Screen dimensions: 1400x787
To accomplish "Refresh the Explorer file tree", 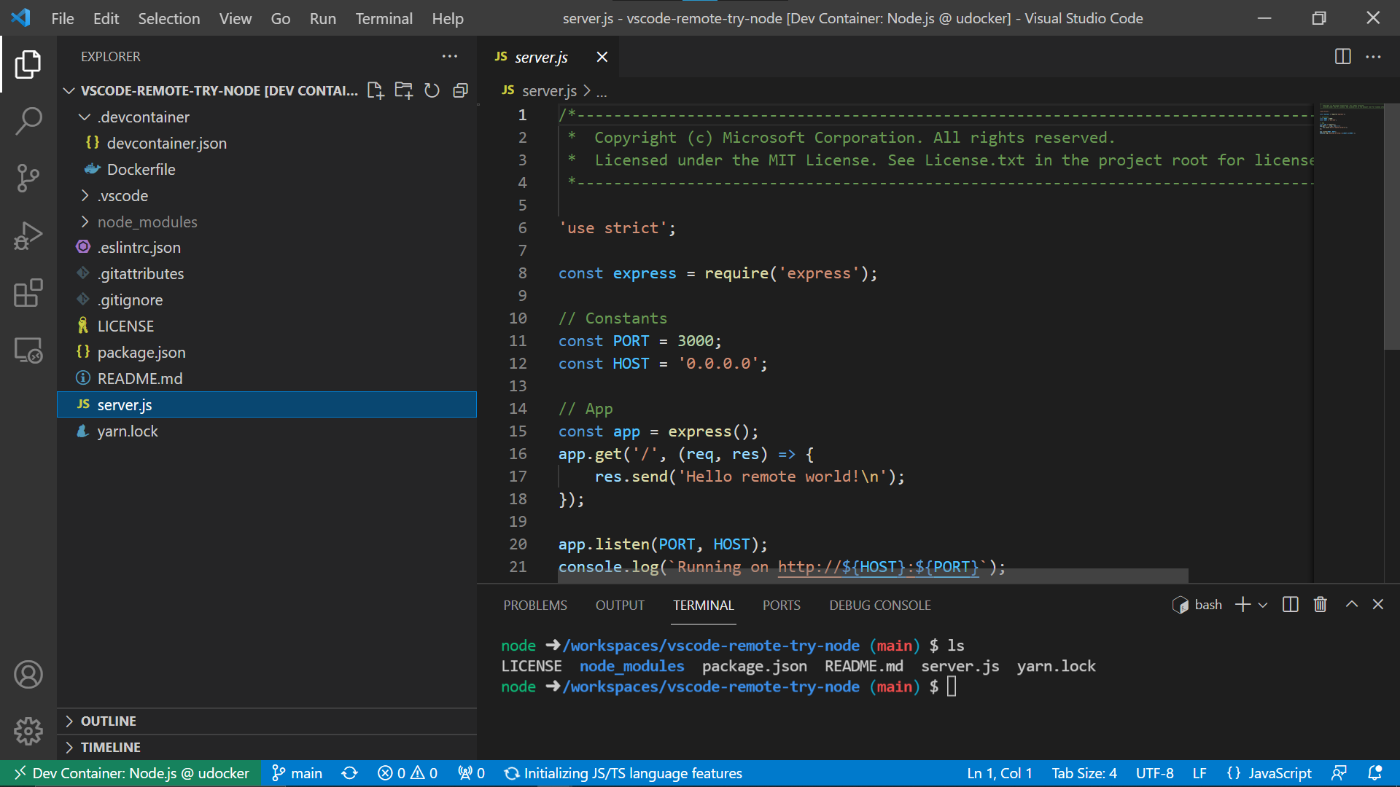I will click(x=432, y=90).
